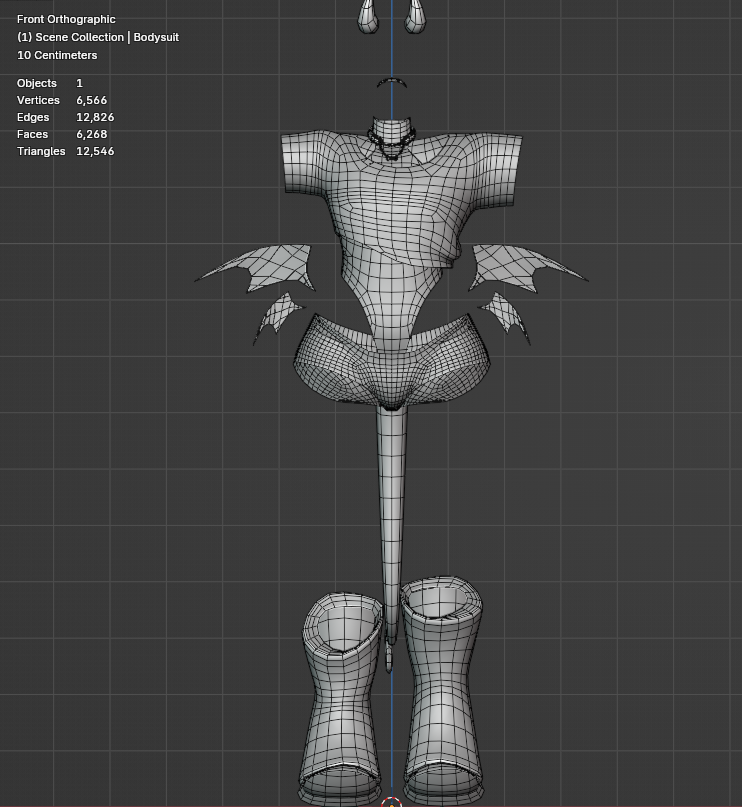742x807 pixels.
Task: Click the chain necklace at the collar
Action: click(392, 142)
